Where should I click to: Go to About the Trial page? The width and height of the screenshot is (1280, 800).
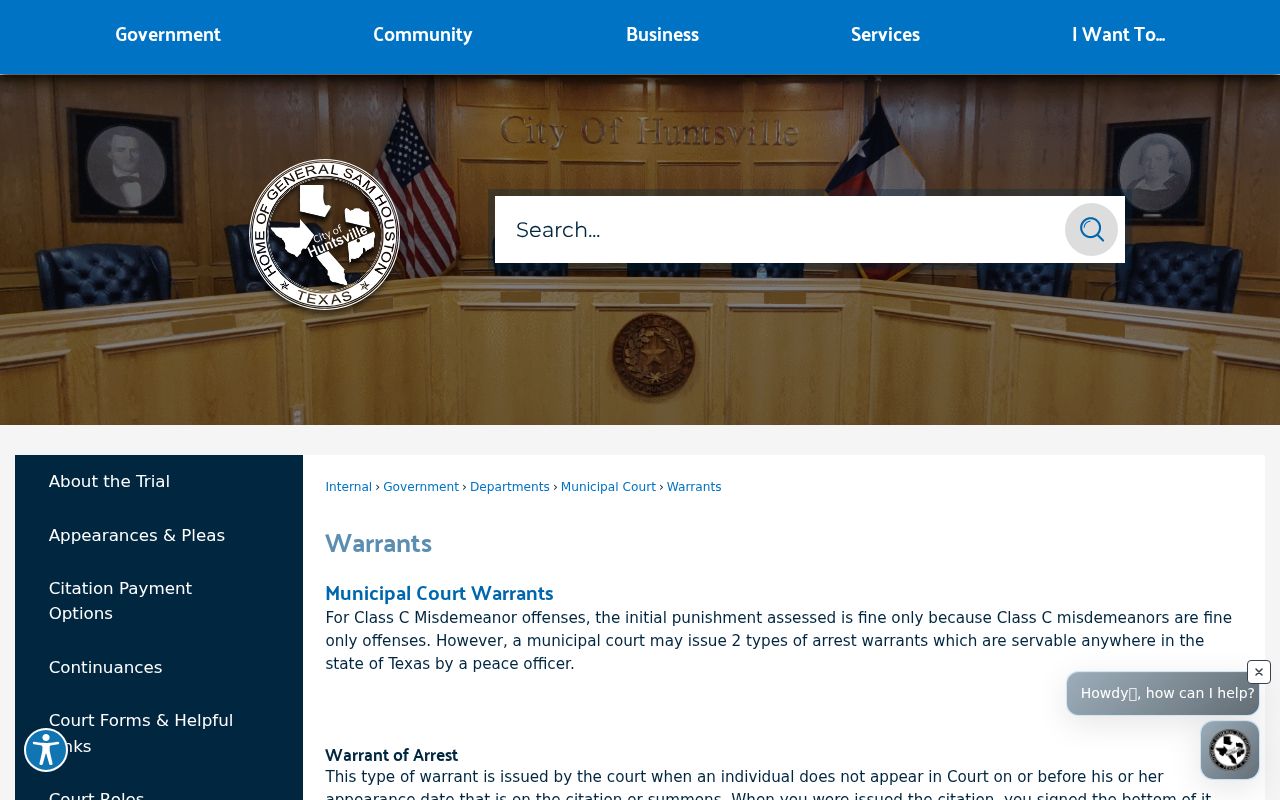pos(109,482)
